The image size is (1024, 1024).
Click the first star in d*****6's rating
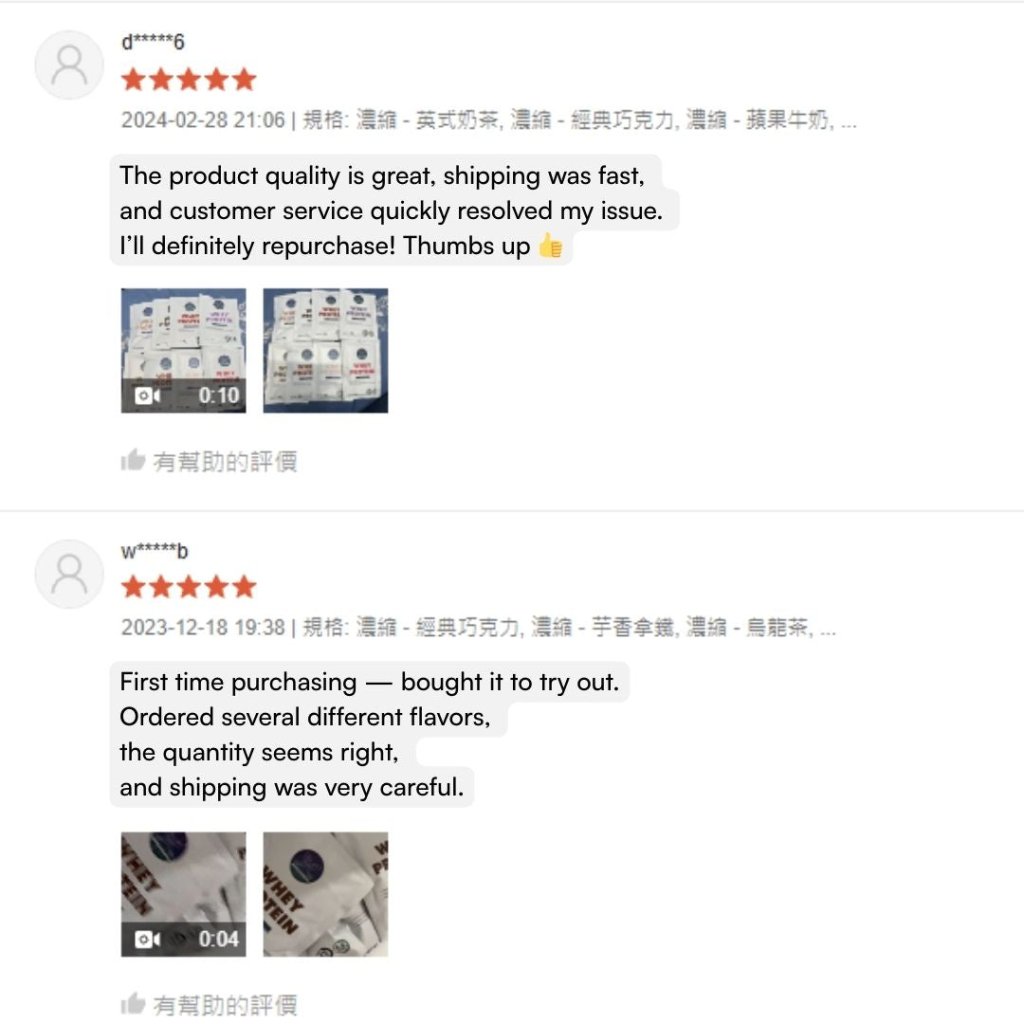coord(132,80)
